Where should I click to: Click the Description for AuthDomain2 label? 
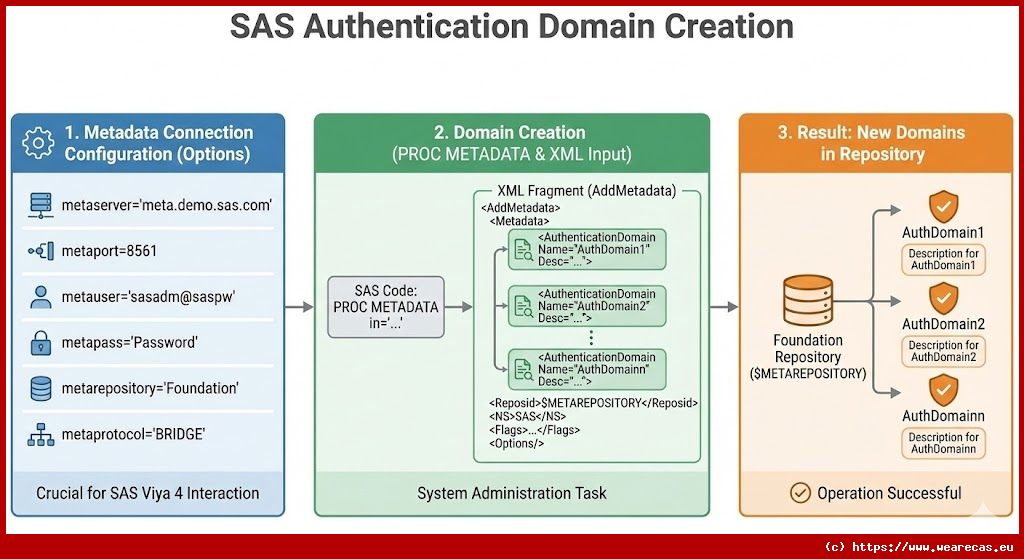pos(943,351)
